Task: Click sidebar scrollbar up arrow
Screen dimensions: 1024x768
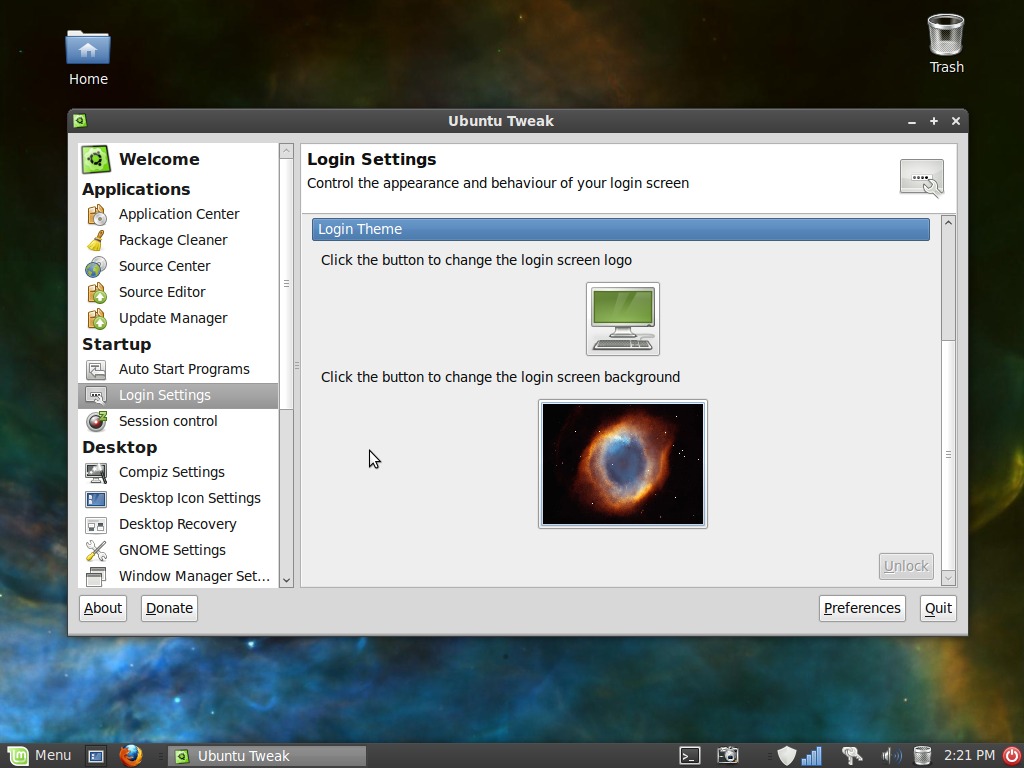Action: pyautogui.click(x=286, y=151)
